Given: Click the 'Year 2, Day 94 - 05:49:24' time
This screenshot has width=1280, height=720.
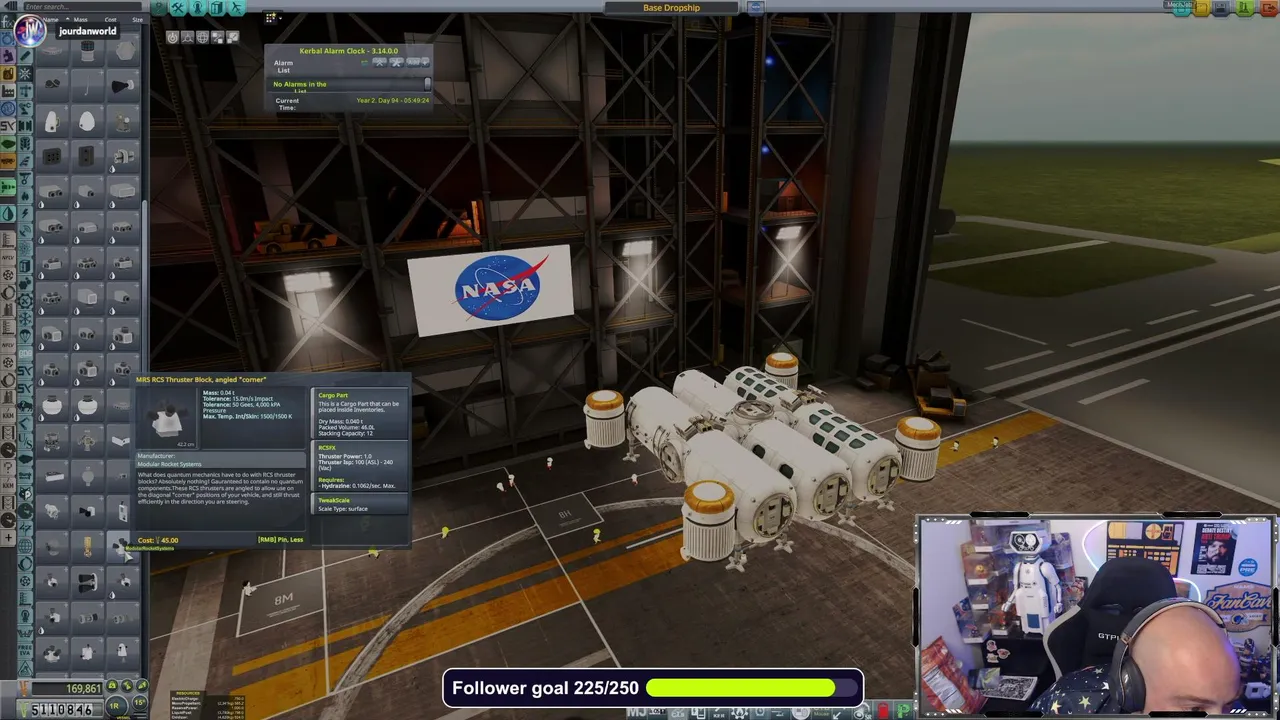Looking at the screenshot, I should 393,100.
